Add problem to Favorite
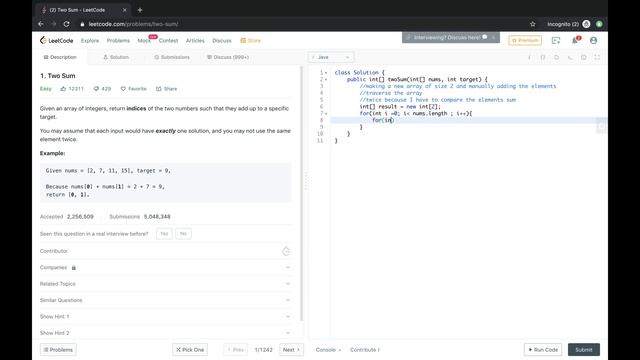 [133, 89]
